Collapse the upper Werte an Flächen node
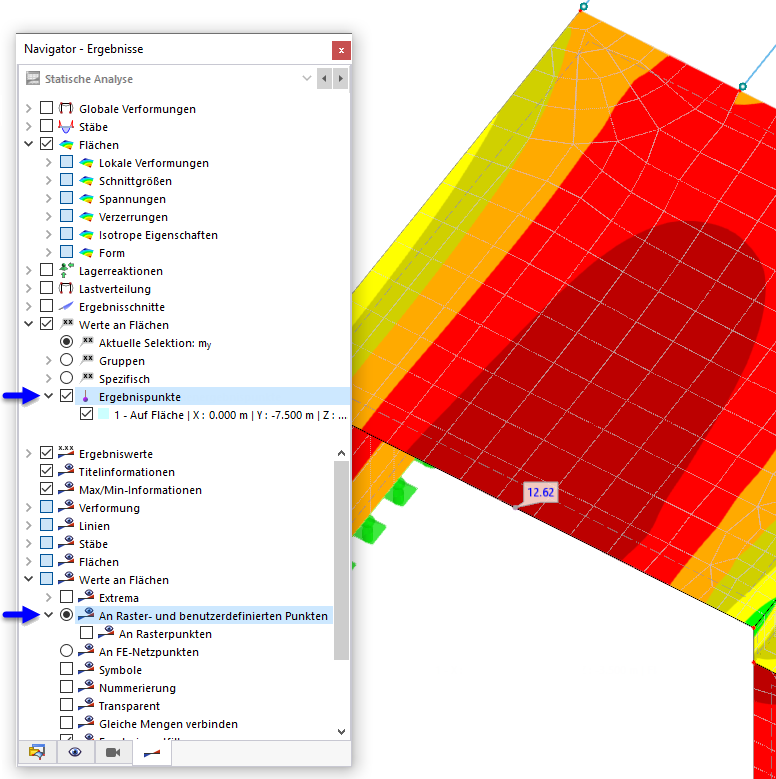This screenshot has height=779, width=776. tap(29, 324)
